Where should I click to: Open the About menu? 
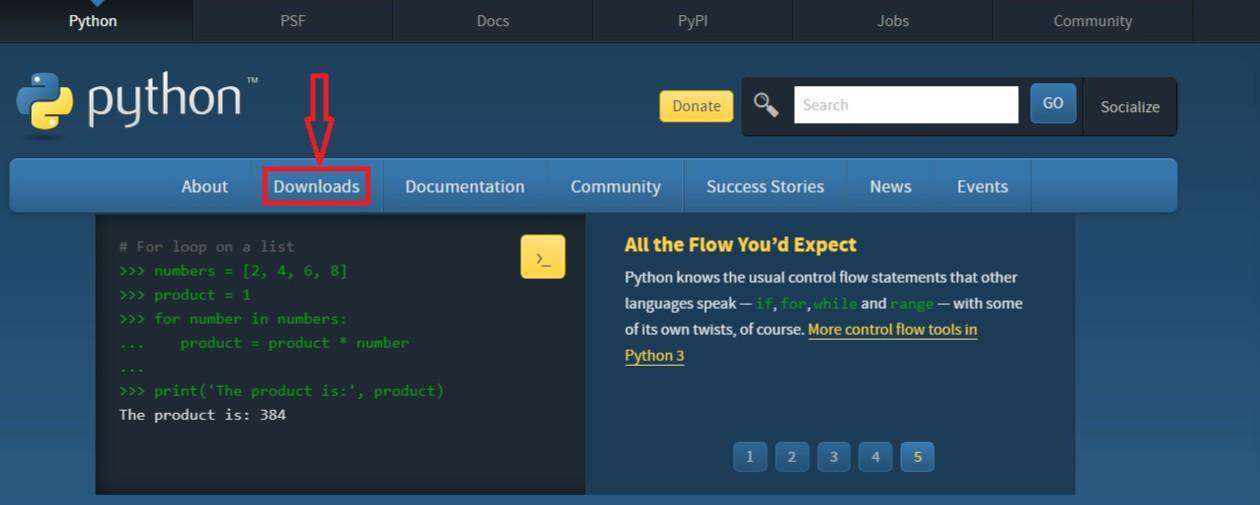click(x=205, y=186)
